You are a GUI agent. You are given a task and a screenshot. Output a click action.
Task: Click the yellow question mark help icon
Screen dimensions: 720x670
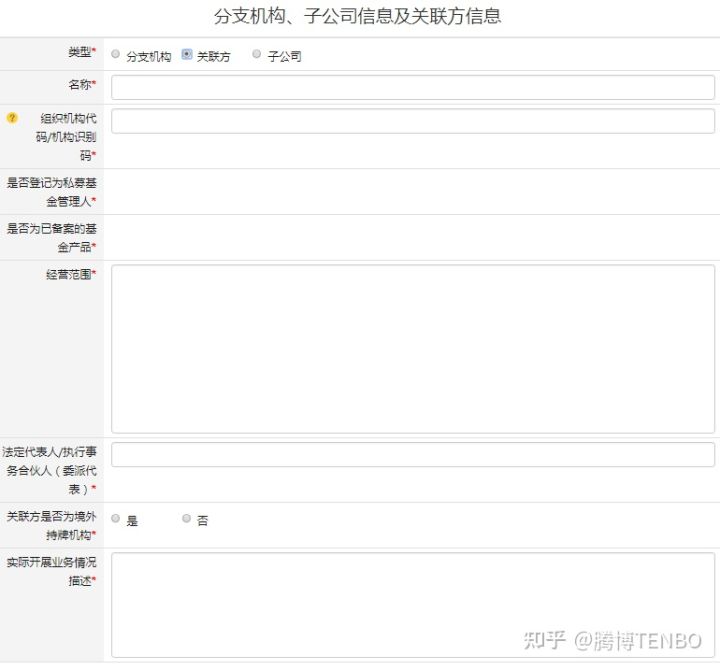click(12, 118)
